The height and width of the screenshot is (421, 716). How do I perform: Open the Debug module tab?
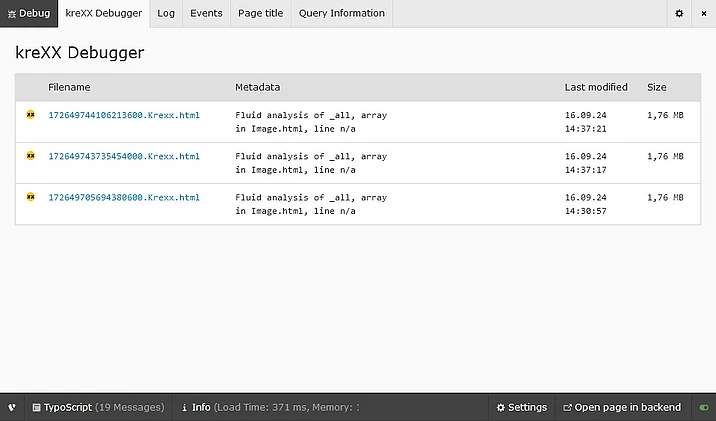[27, 13]
